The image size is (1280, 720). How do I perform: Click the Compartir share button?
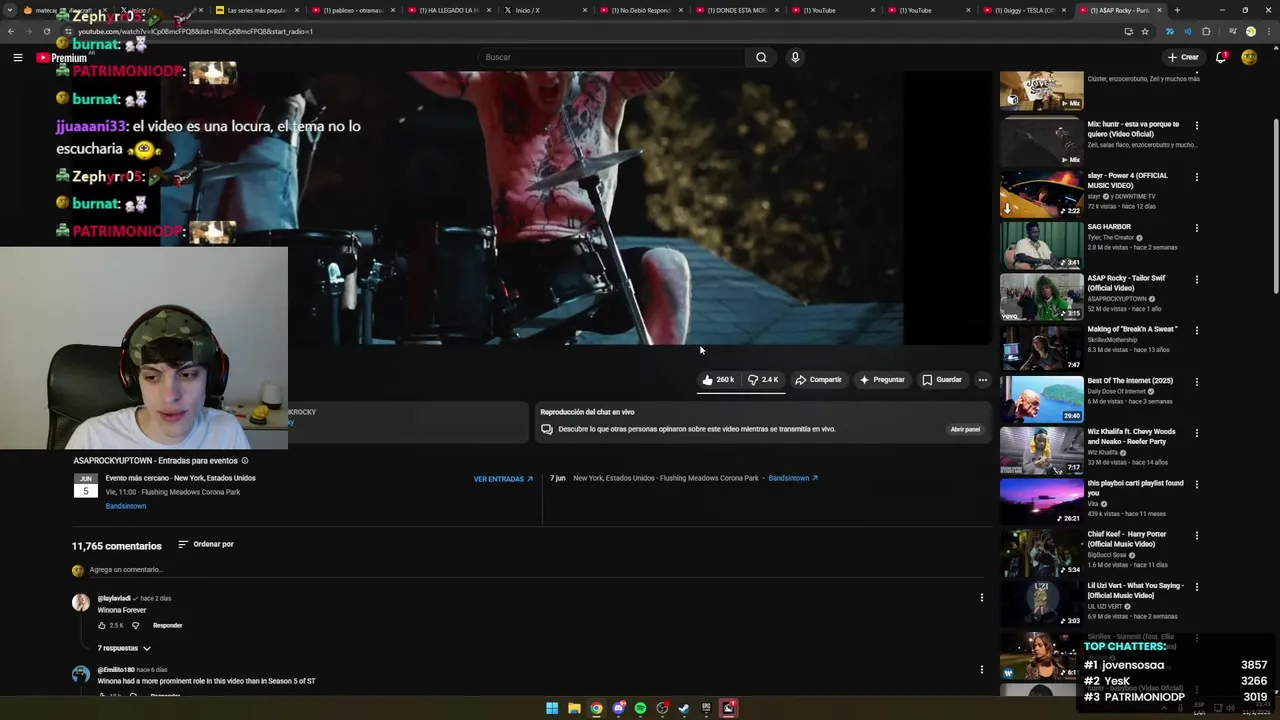[818, 380]
